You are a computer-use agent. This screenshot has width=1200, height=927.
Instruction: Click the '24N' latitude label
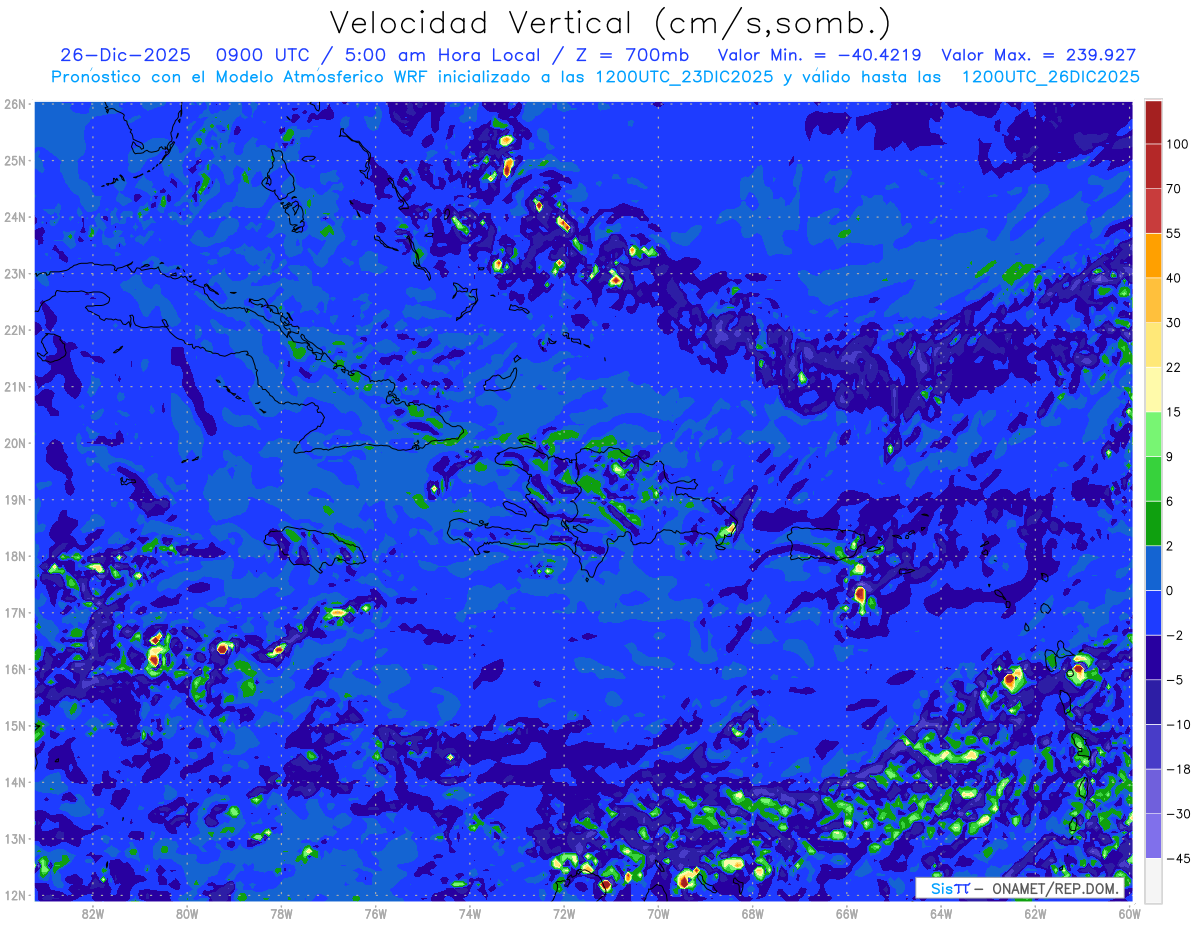point(15,217)
